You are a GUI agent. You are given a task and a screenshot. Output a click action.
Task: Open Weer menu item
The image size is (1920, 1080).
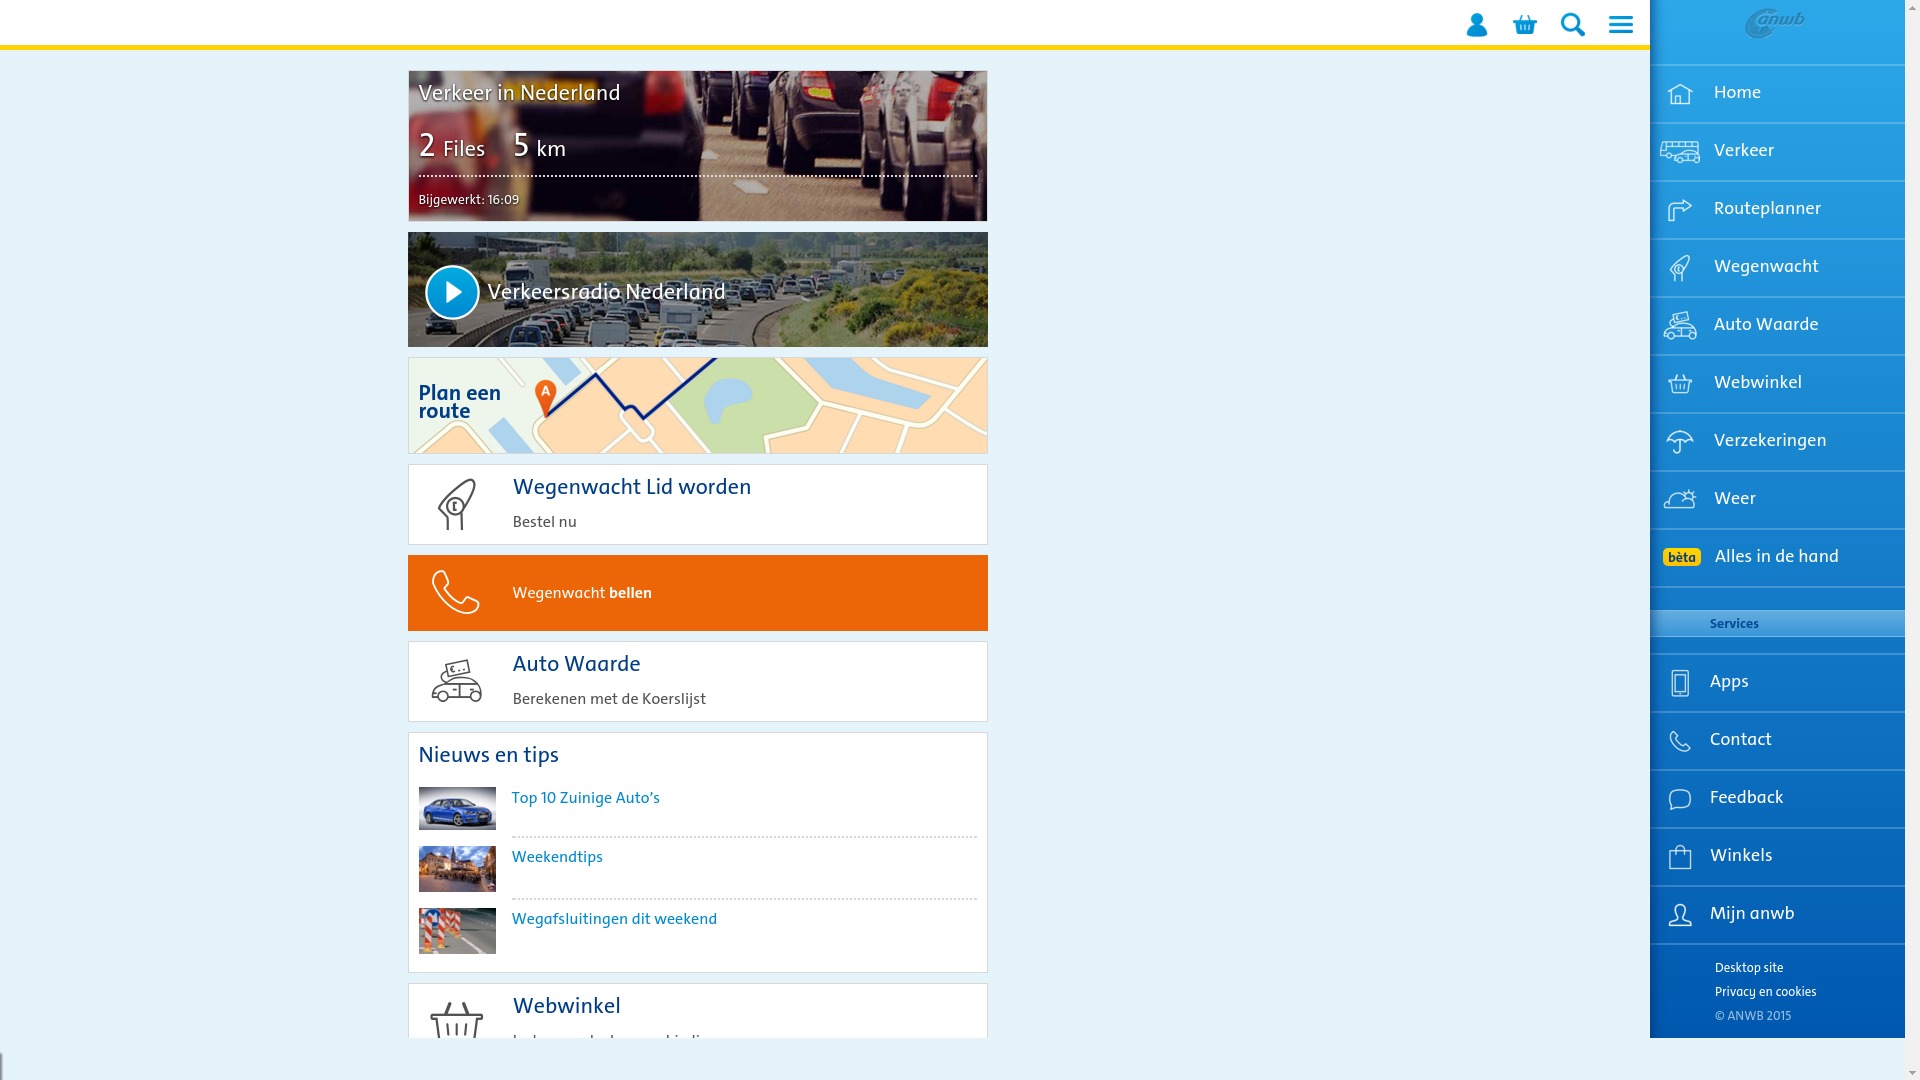coord(1777,500)
